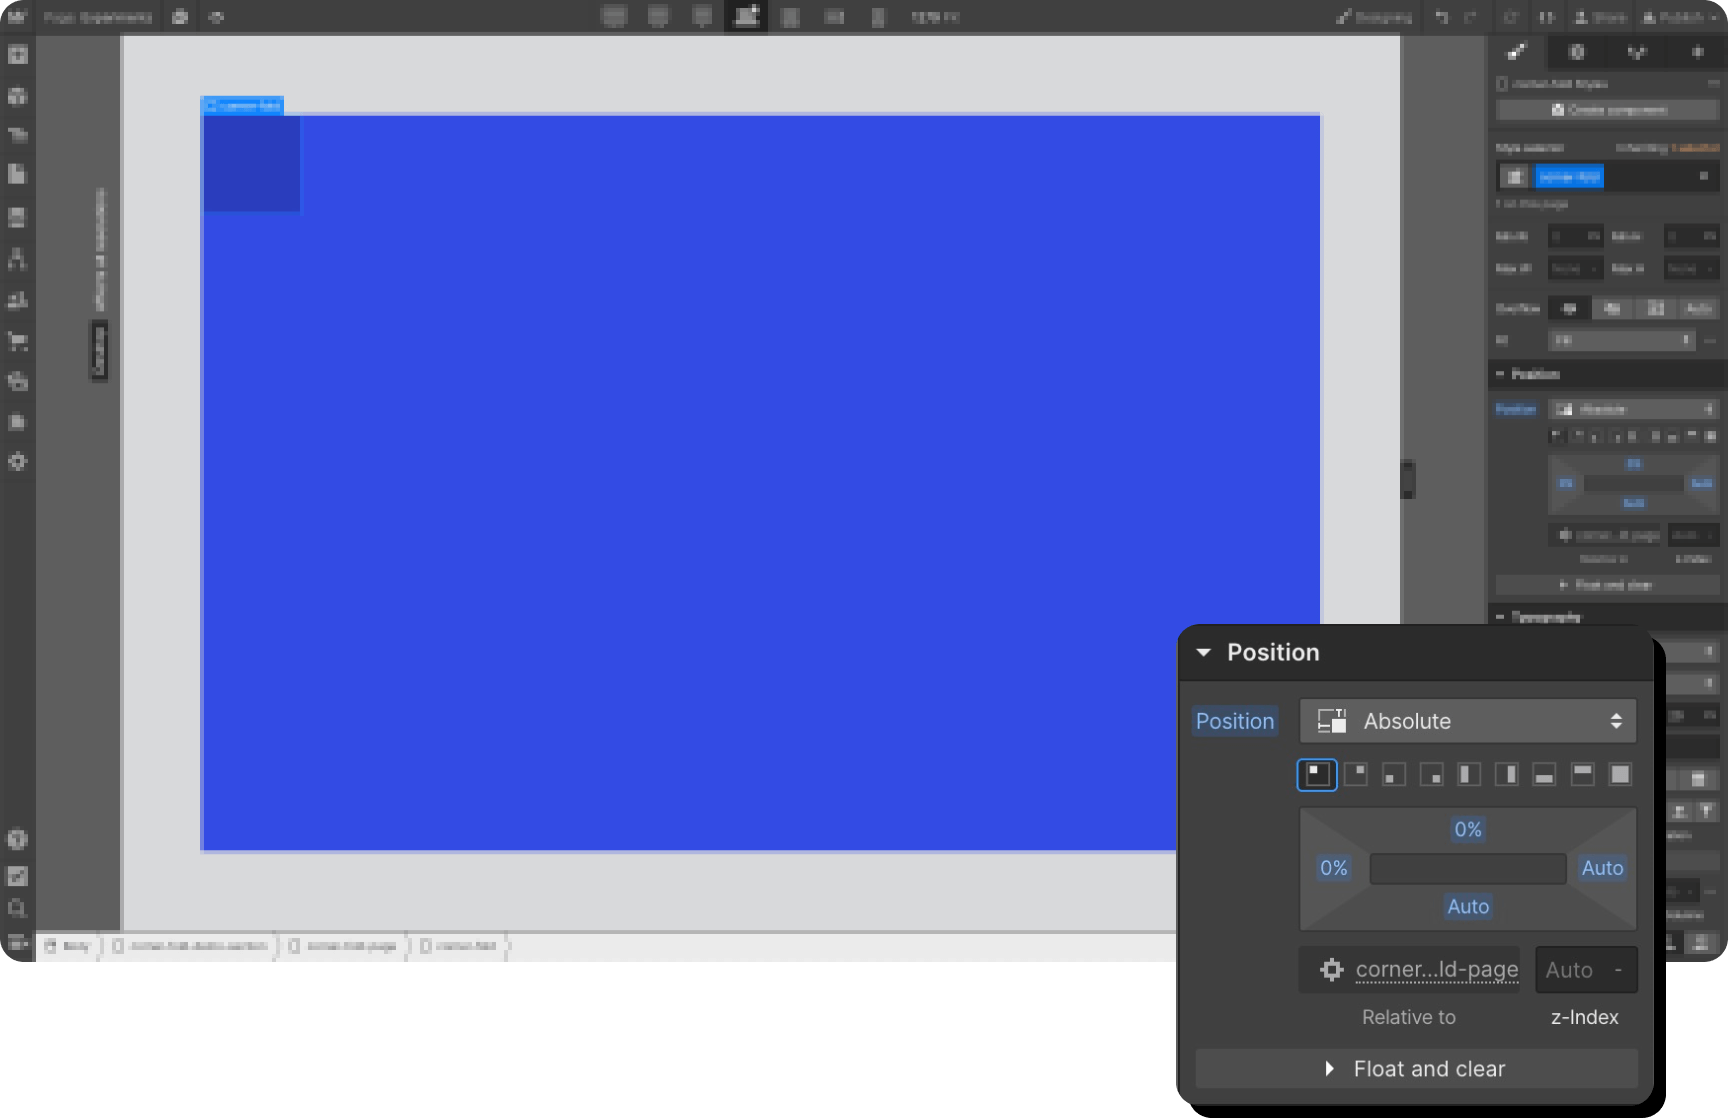The height and width of the screenshot is (1118, 1728).
Task: Open the Position type dropdown showing Absolute
Action: pos(1467,721)
